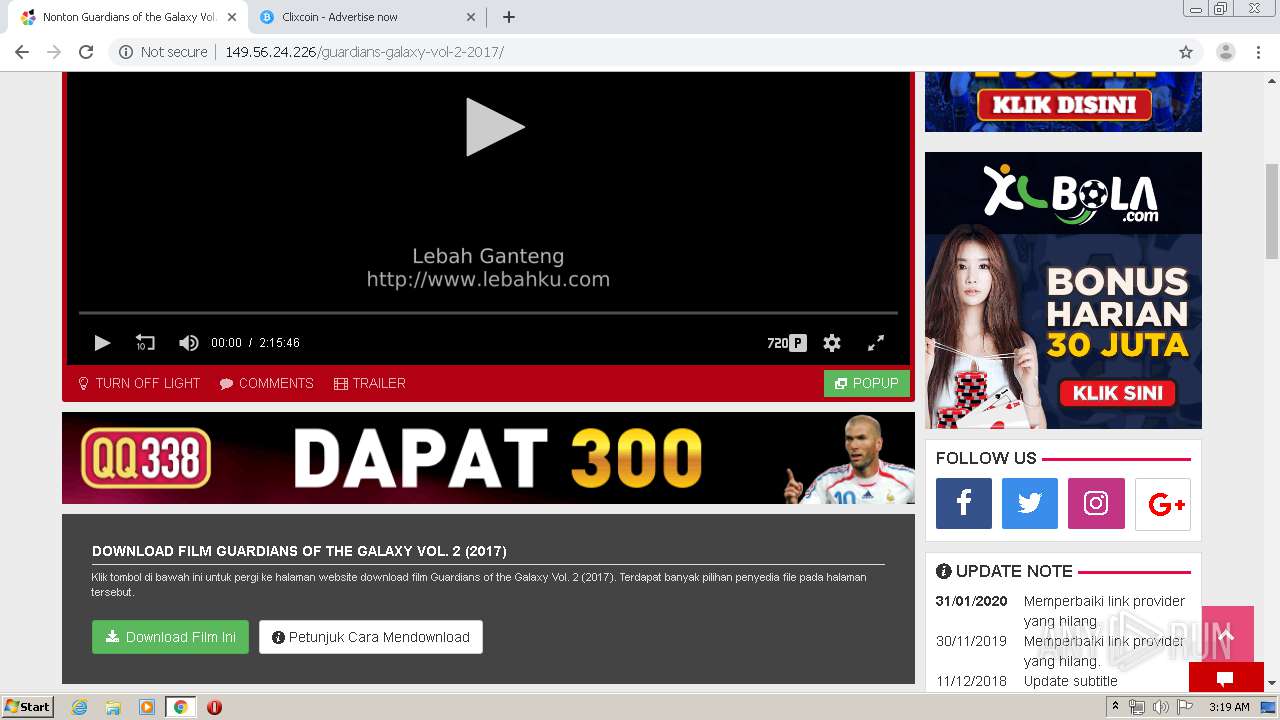The width and height of the screenshot is (1280, 720).
Task: Follow on Google Plus icon
Action: 1163,503
